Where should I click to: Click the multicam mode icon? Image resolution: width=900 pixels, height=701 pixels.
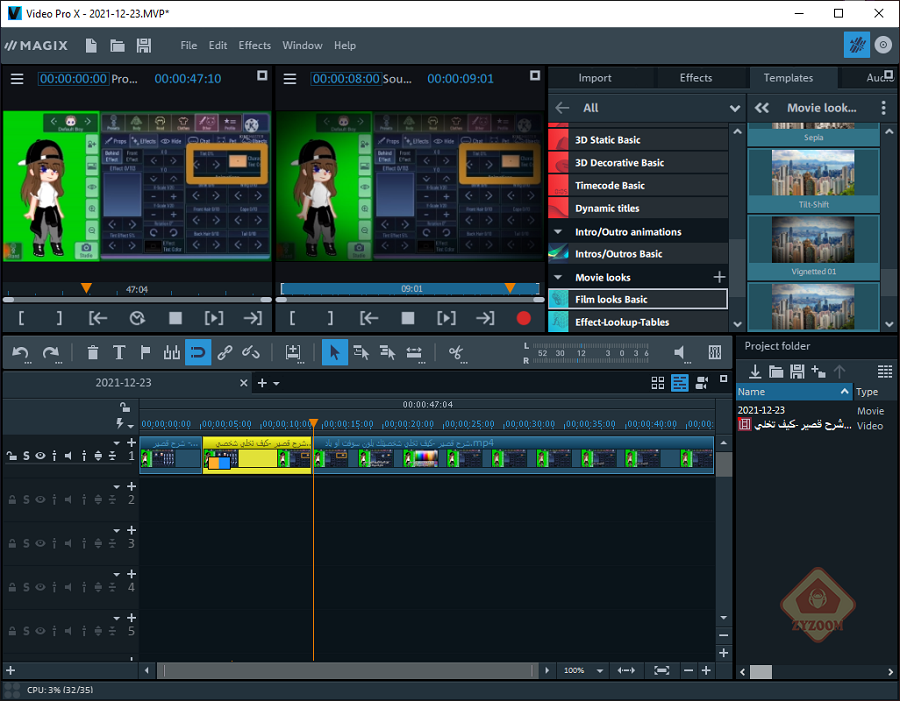pos(701,383)
